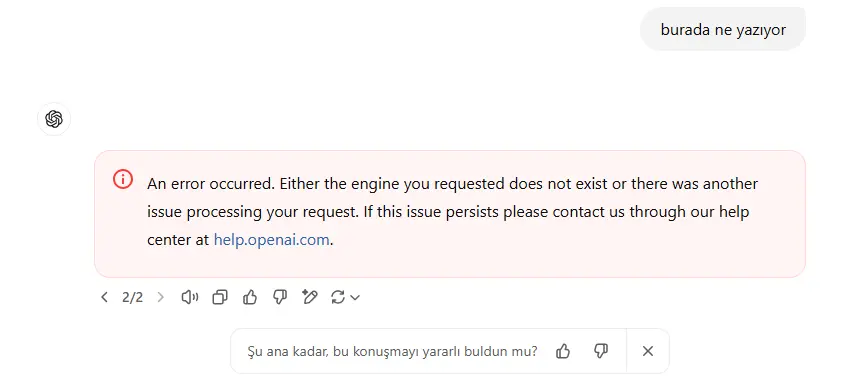Click the ChatGPT logo avatar
Image resolution: width=867 pixels, height=379 pixels.
coord(54,119)
